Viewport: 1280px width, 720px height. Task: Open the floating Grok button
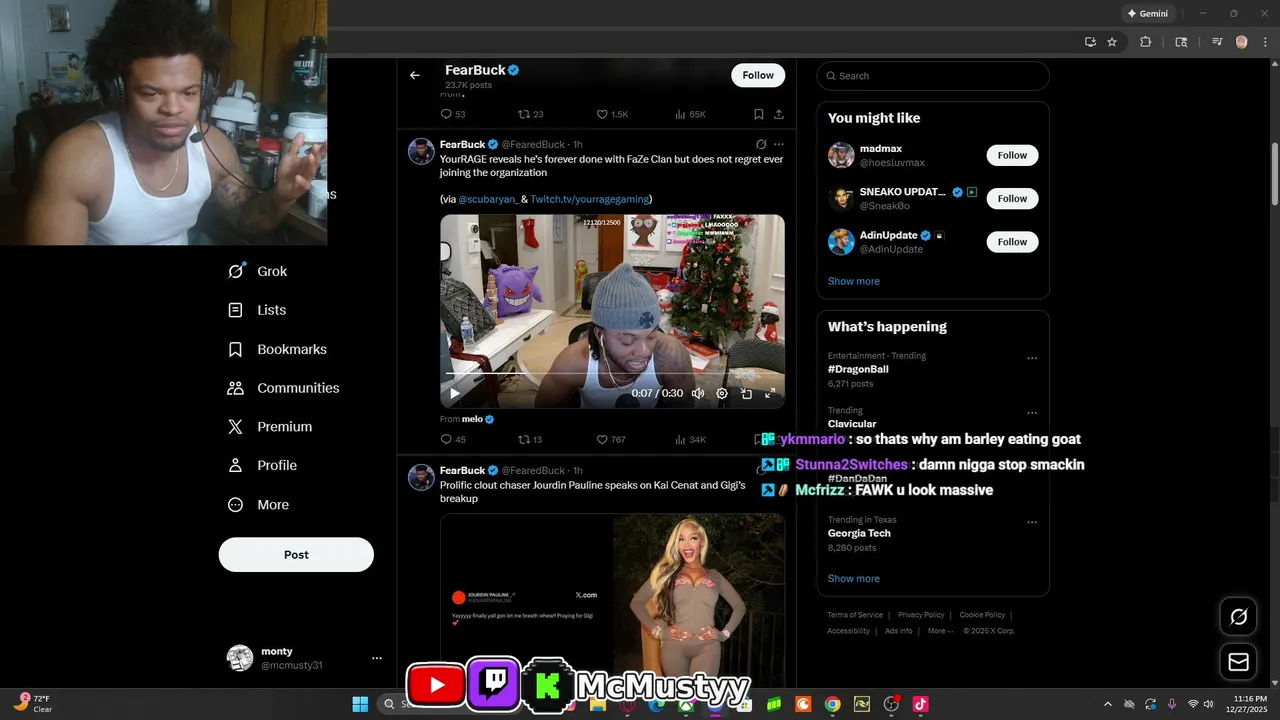[1238, 617]
